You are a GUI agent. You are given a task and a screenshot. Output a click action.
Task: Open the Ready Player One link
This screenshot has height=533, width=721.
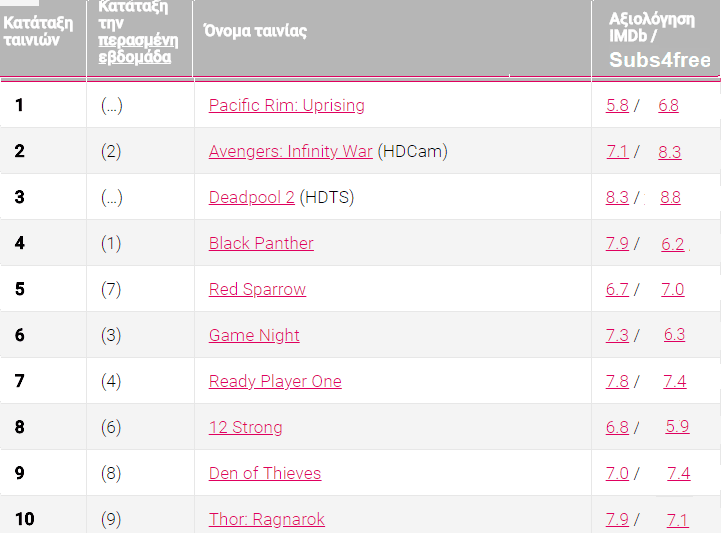(x=275, y=381)
